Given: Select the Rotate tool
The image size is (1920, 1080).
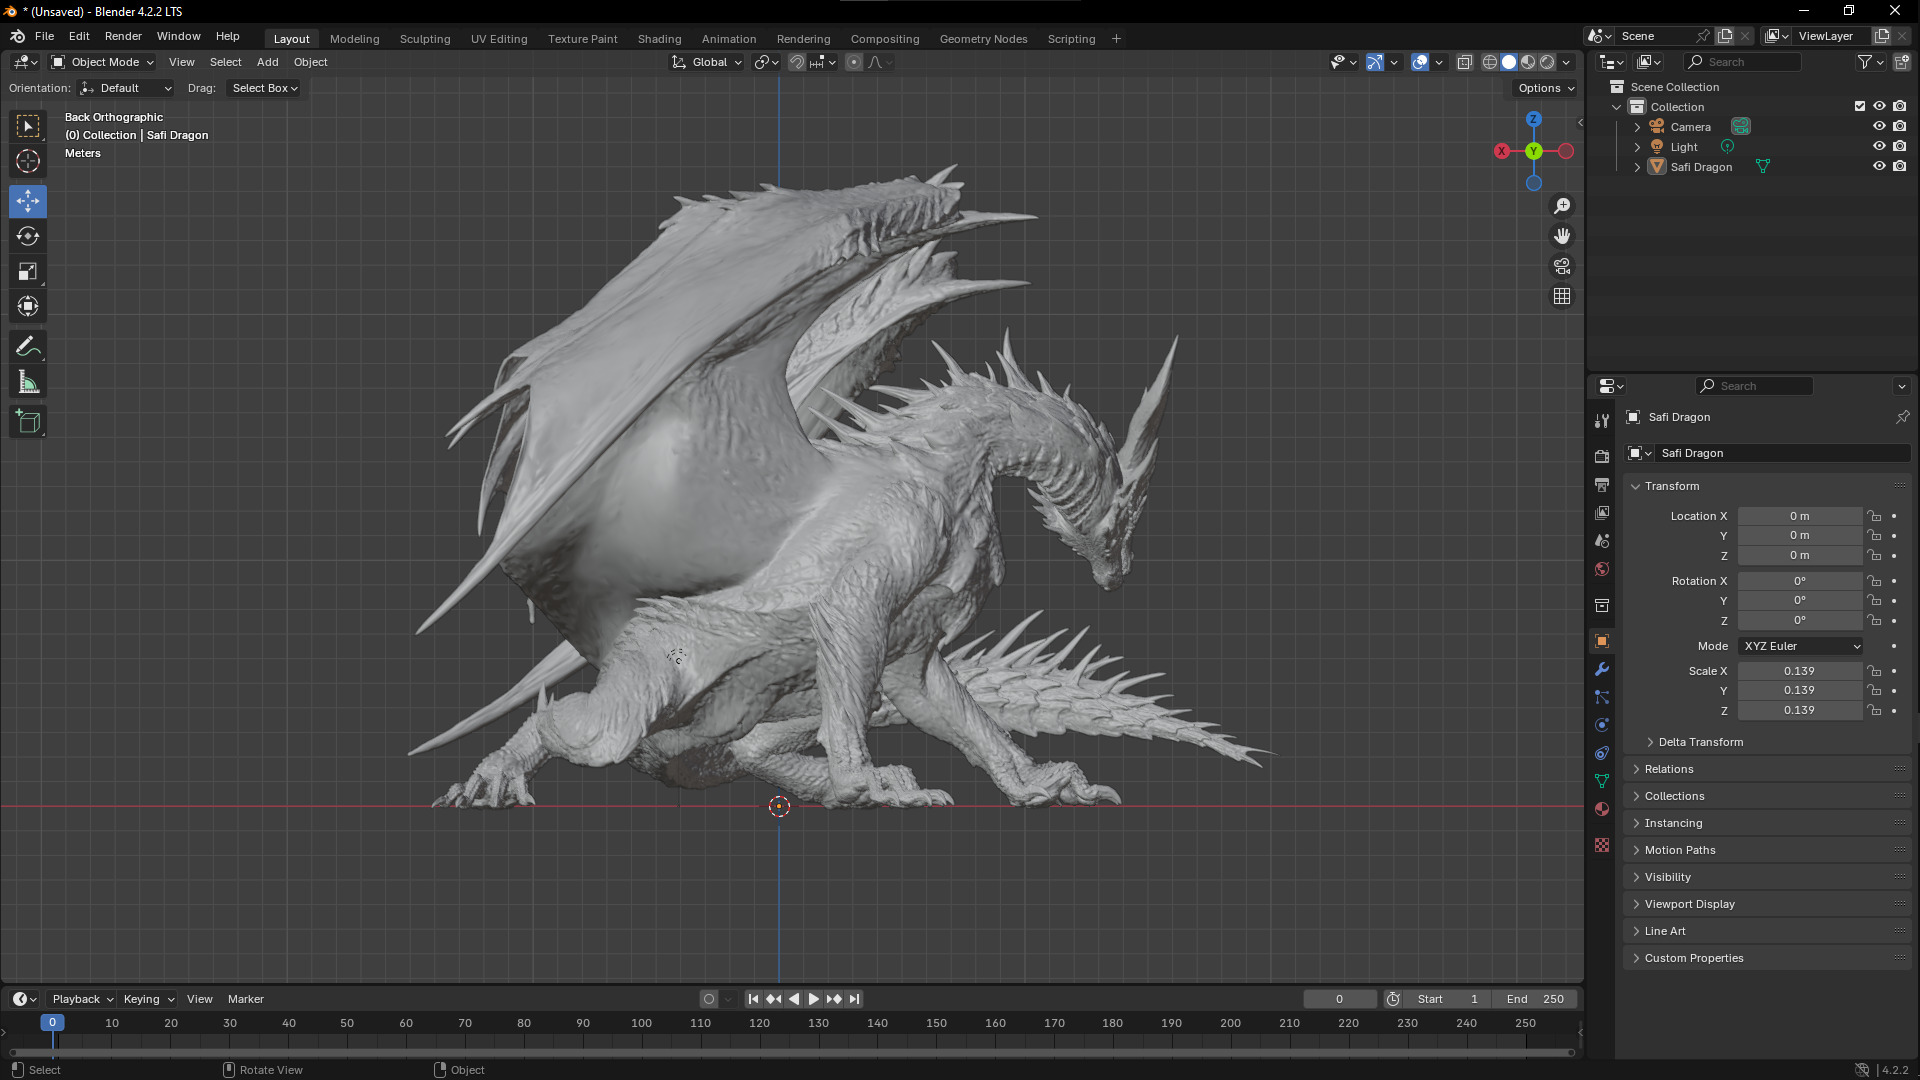Looking at the screenshot, I should tap(28, 236).
